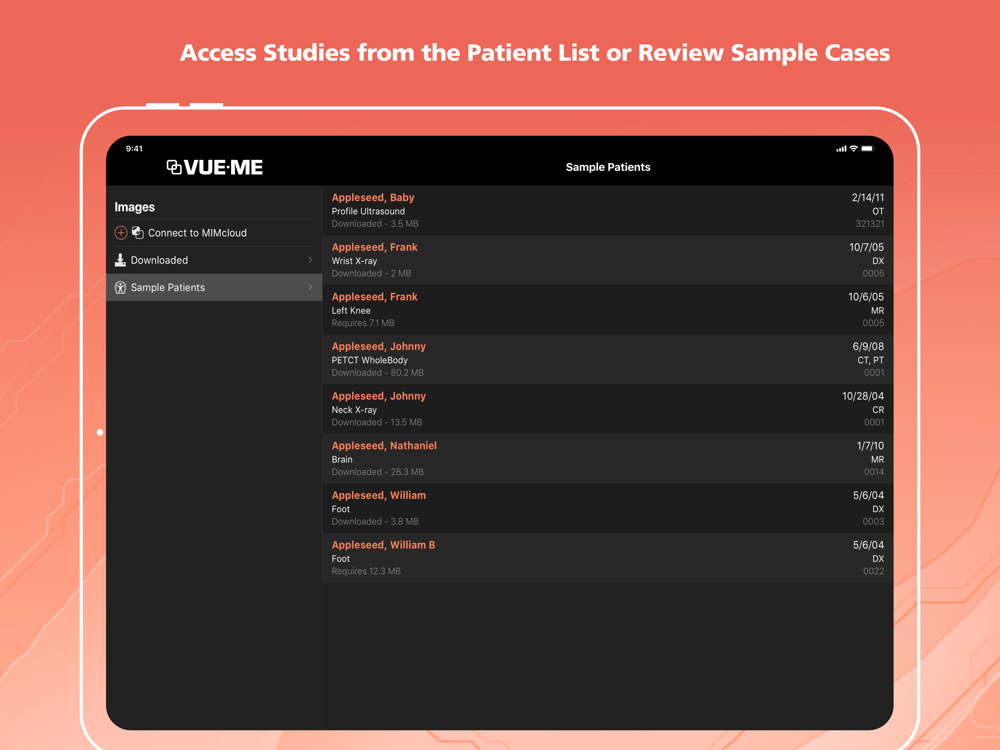Click the Downloaded - 2 MB status text
This screenshot has height=750, width=1000.
click(x=371, y=274)
